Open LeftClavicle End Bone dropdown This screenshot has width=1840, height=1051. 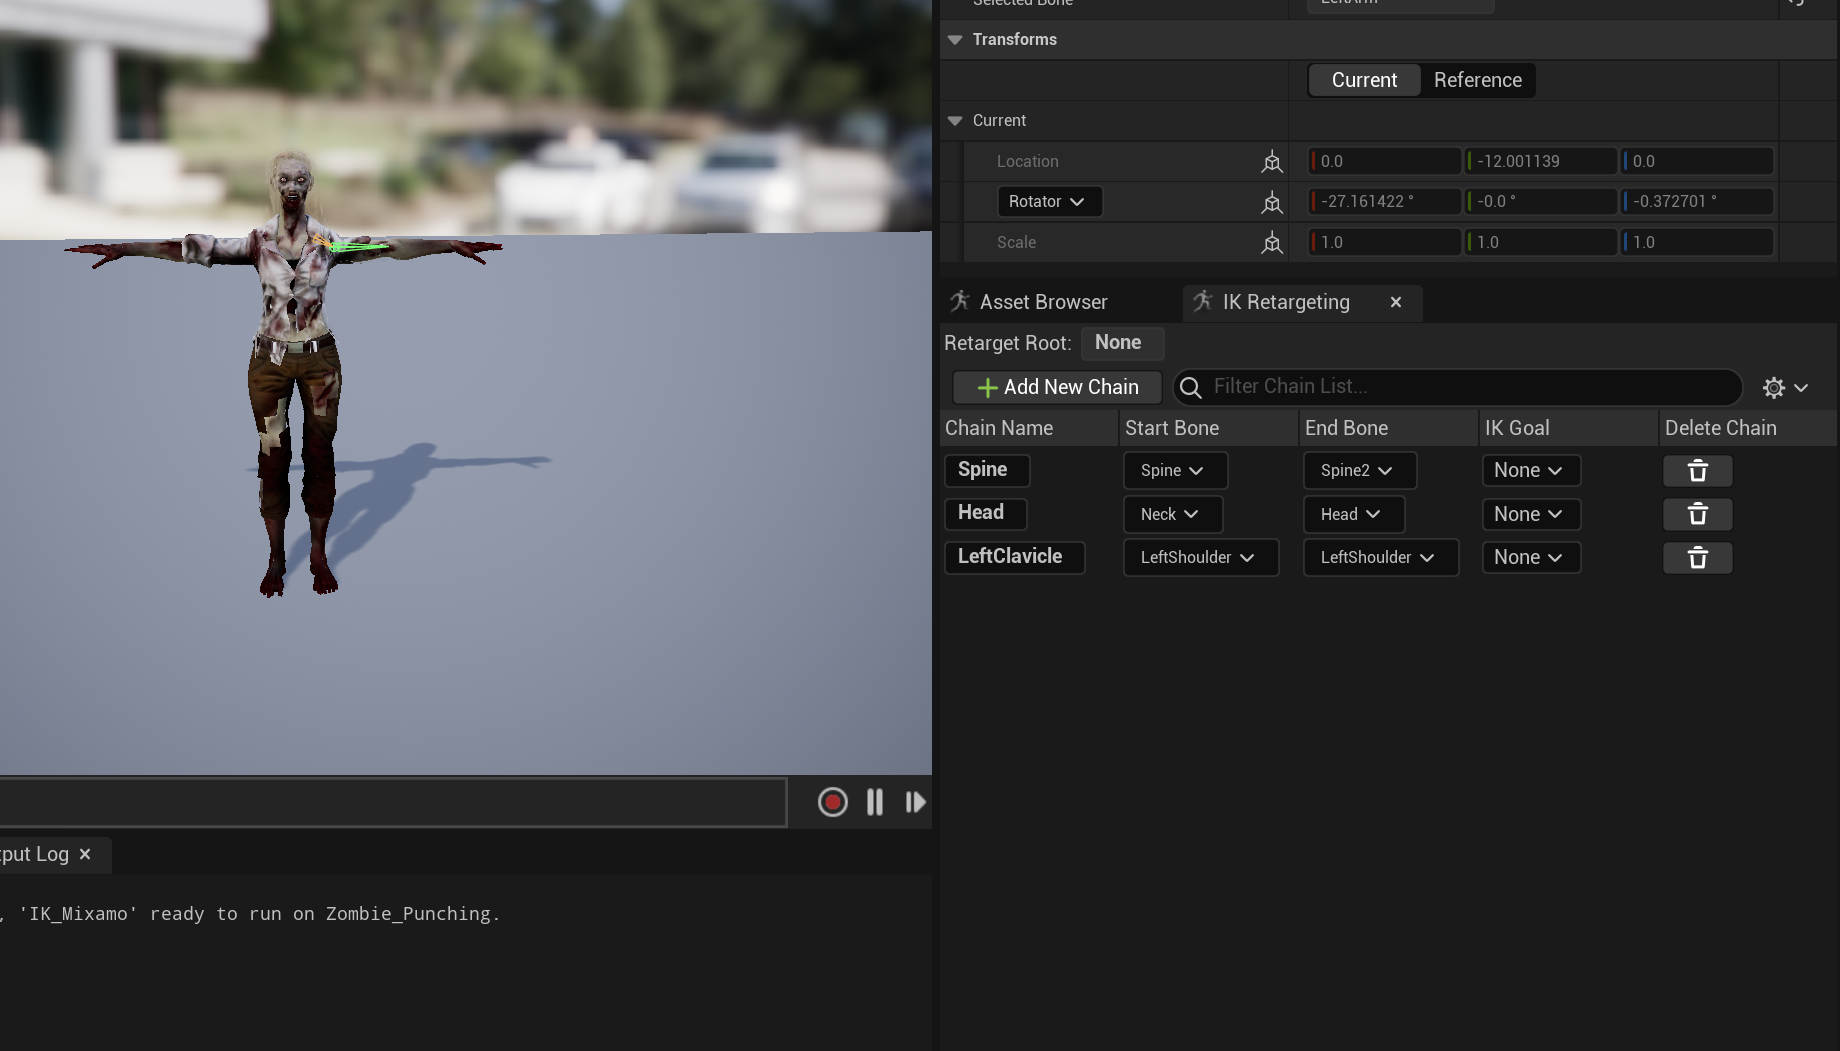1381,557
